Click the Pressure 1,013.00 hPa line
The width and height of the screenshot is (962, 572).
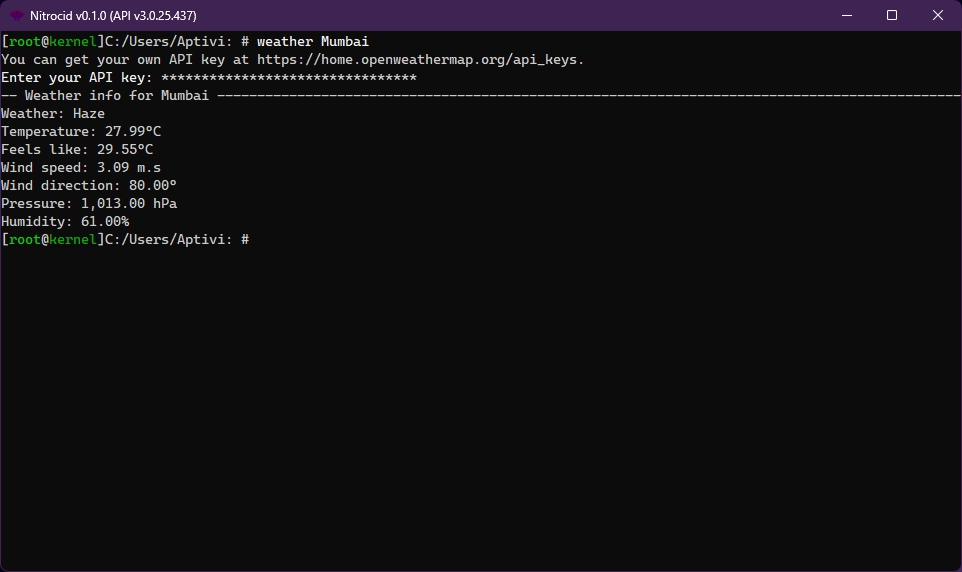[89, 204]
